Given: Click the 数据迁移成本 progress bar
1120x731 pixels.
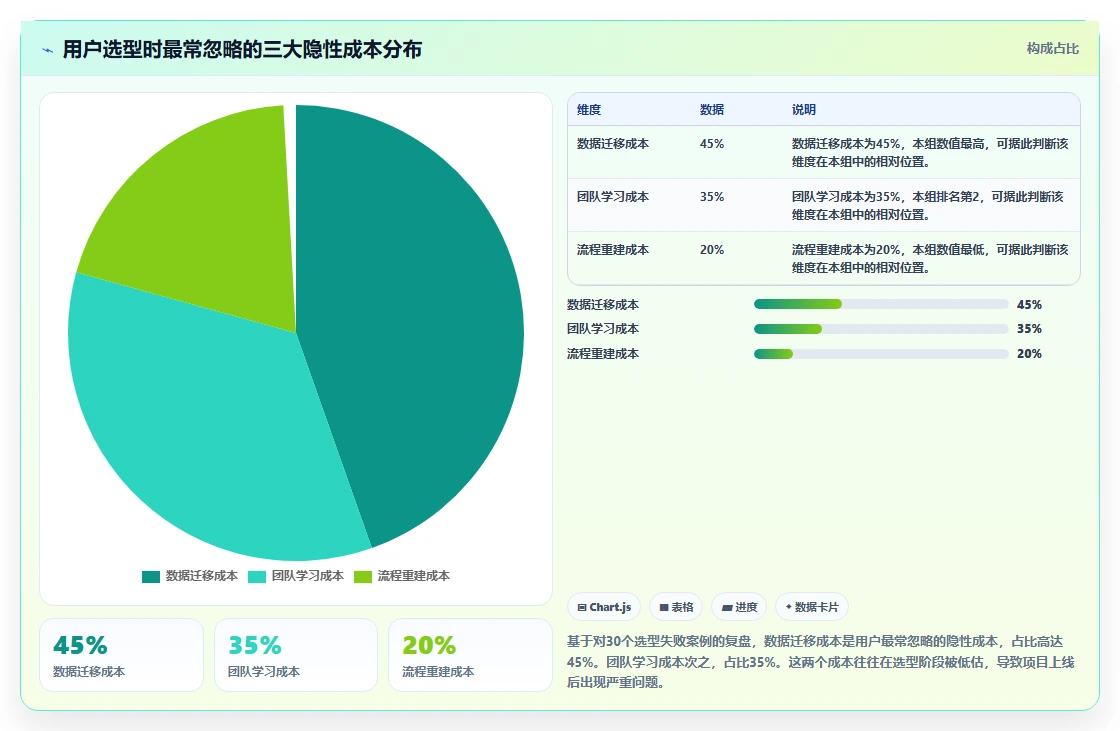Looking at the screenshot, I should pyautogui.click(x=881, y=304).
